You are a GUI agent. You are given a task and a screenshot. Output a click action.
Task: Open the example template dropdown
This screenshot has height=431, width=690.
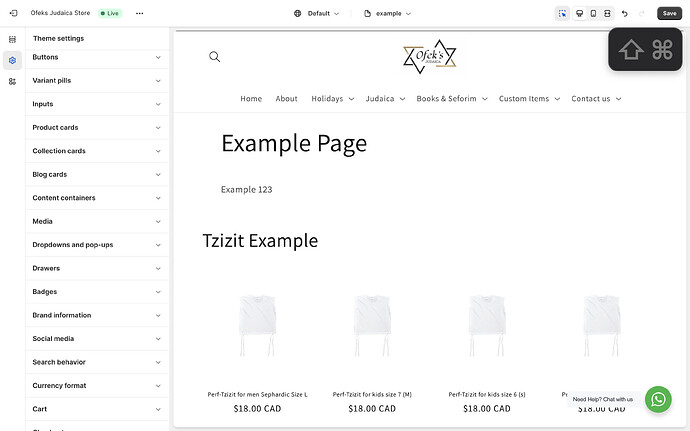point(388,13)
